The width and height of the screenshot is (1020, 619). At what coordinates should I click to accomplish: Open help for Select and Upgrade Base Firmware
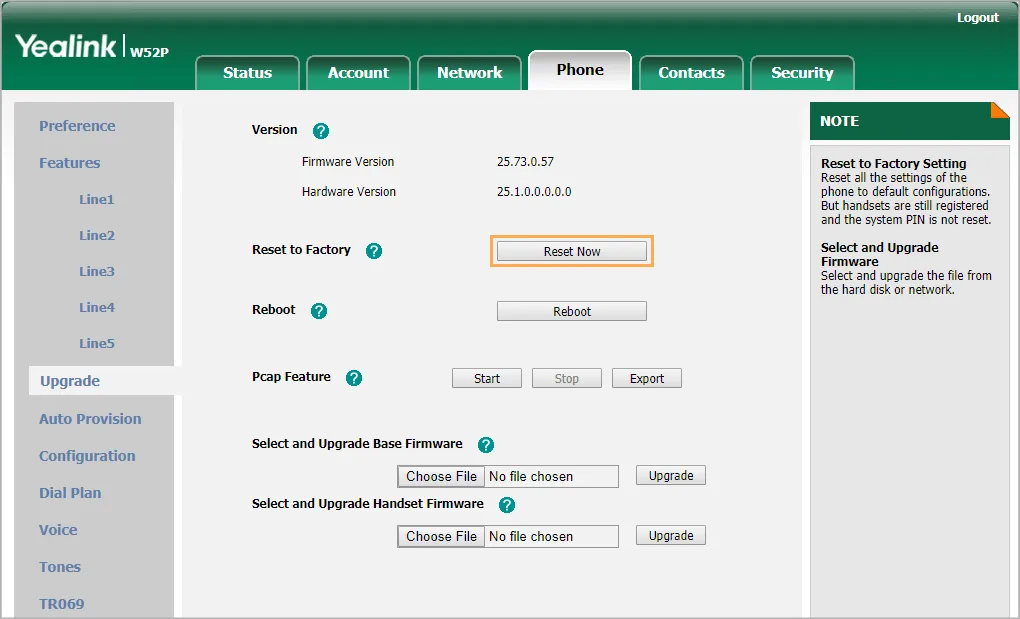tap(486, 445)
